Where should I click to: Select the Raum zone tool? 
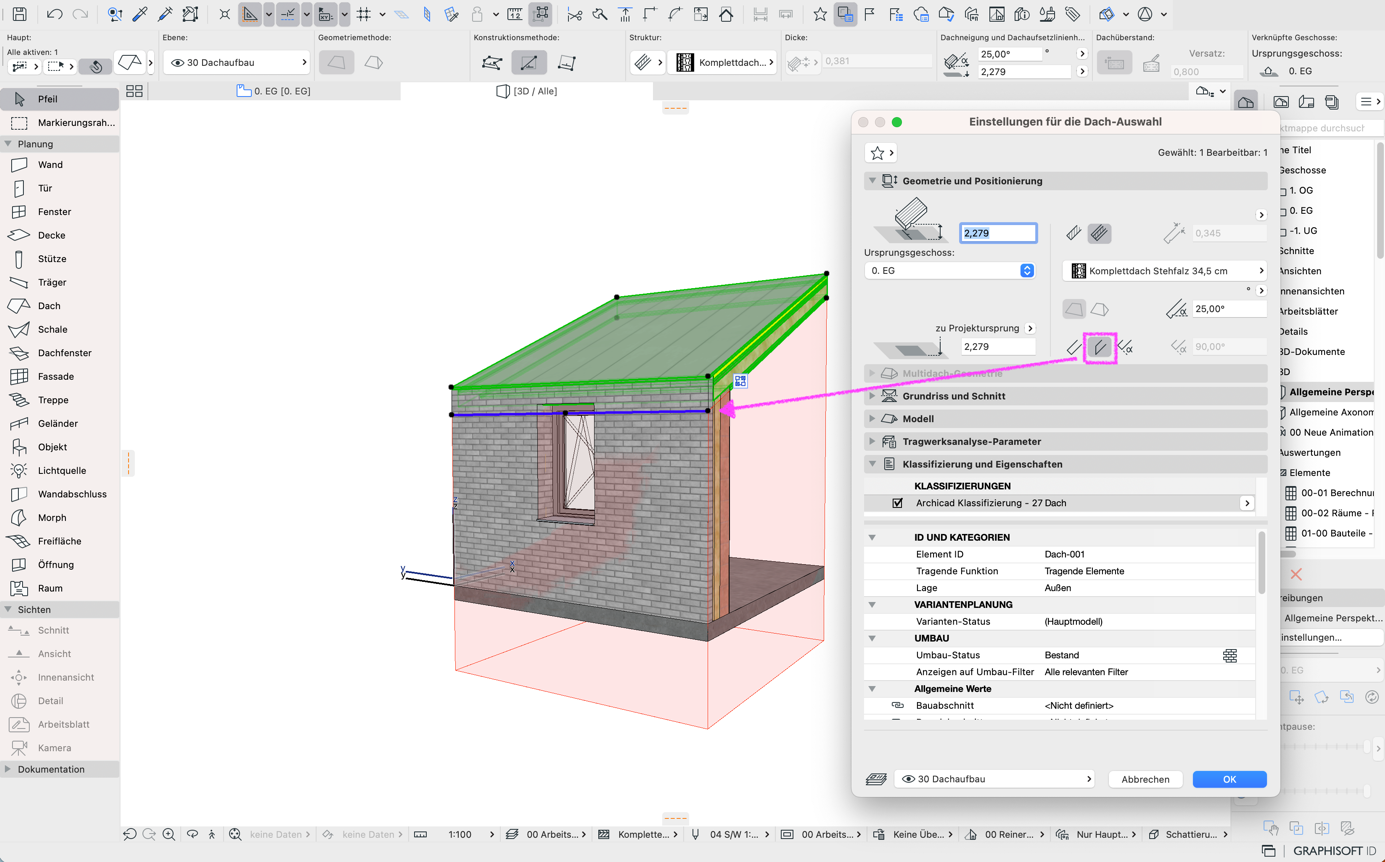click(x=60, y=588)
